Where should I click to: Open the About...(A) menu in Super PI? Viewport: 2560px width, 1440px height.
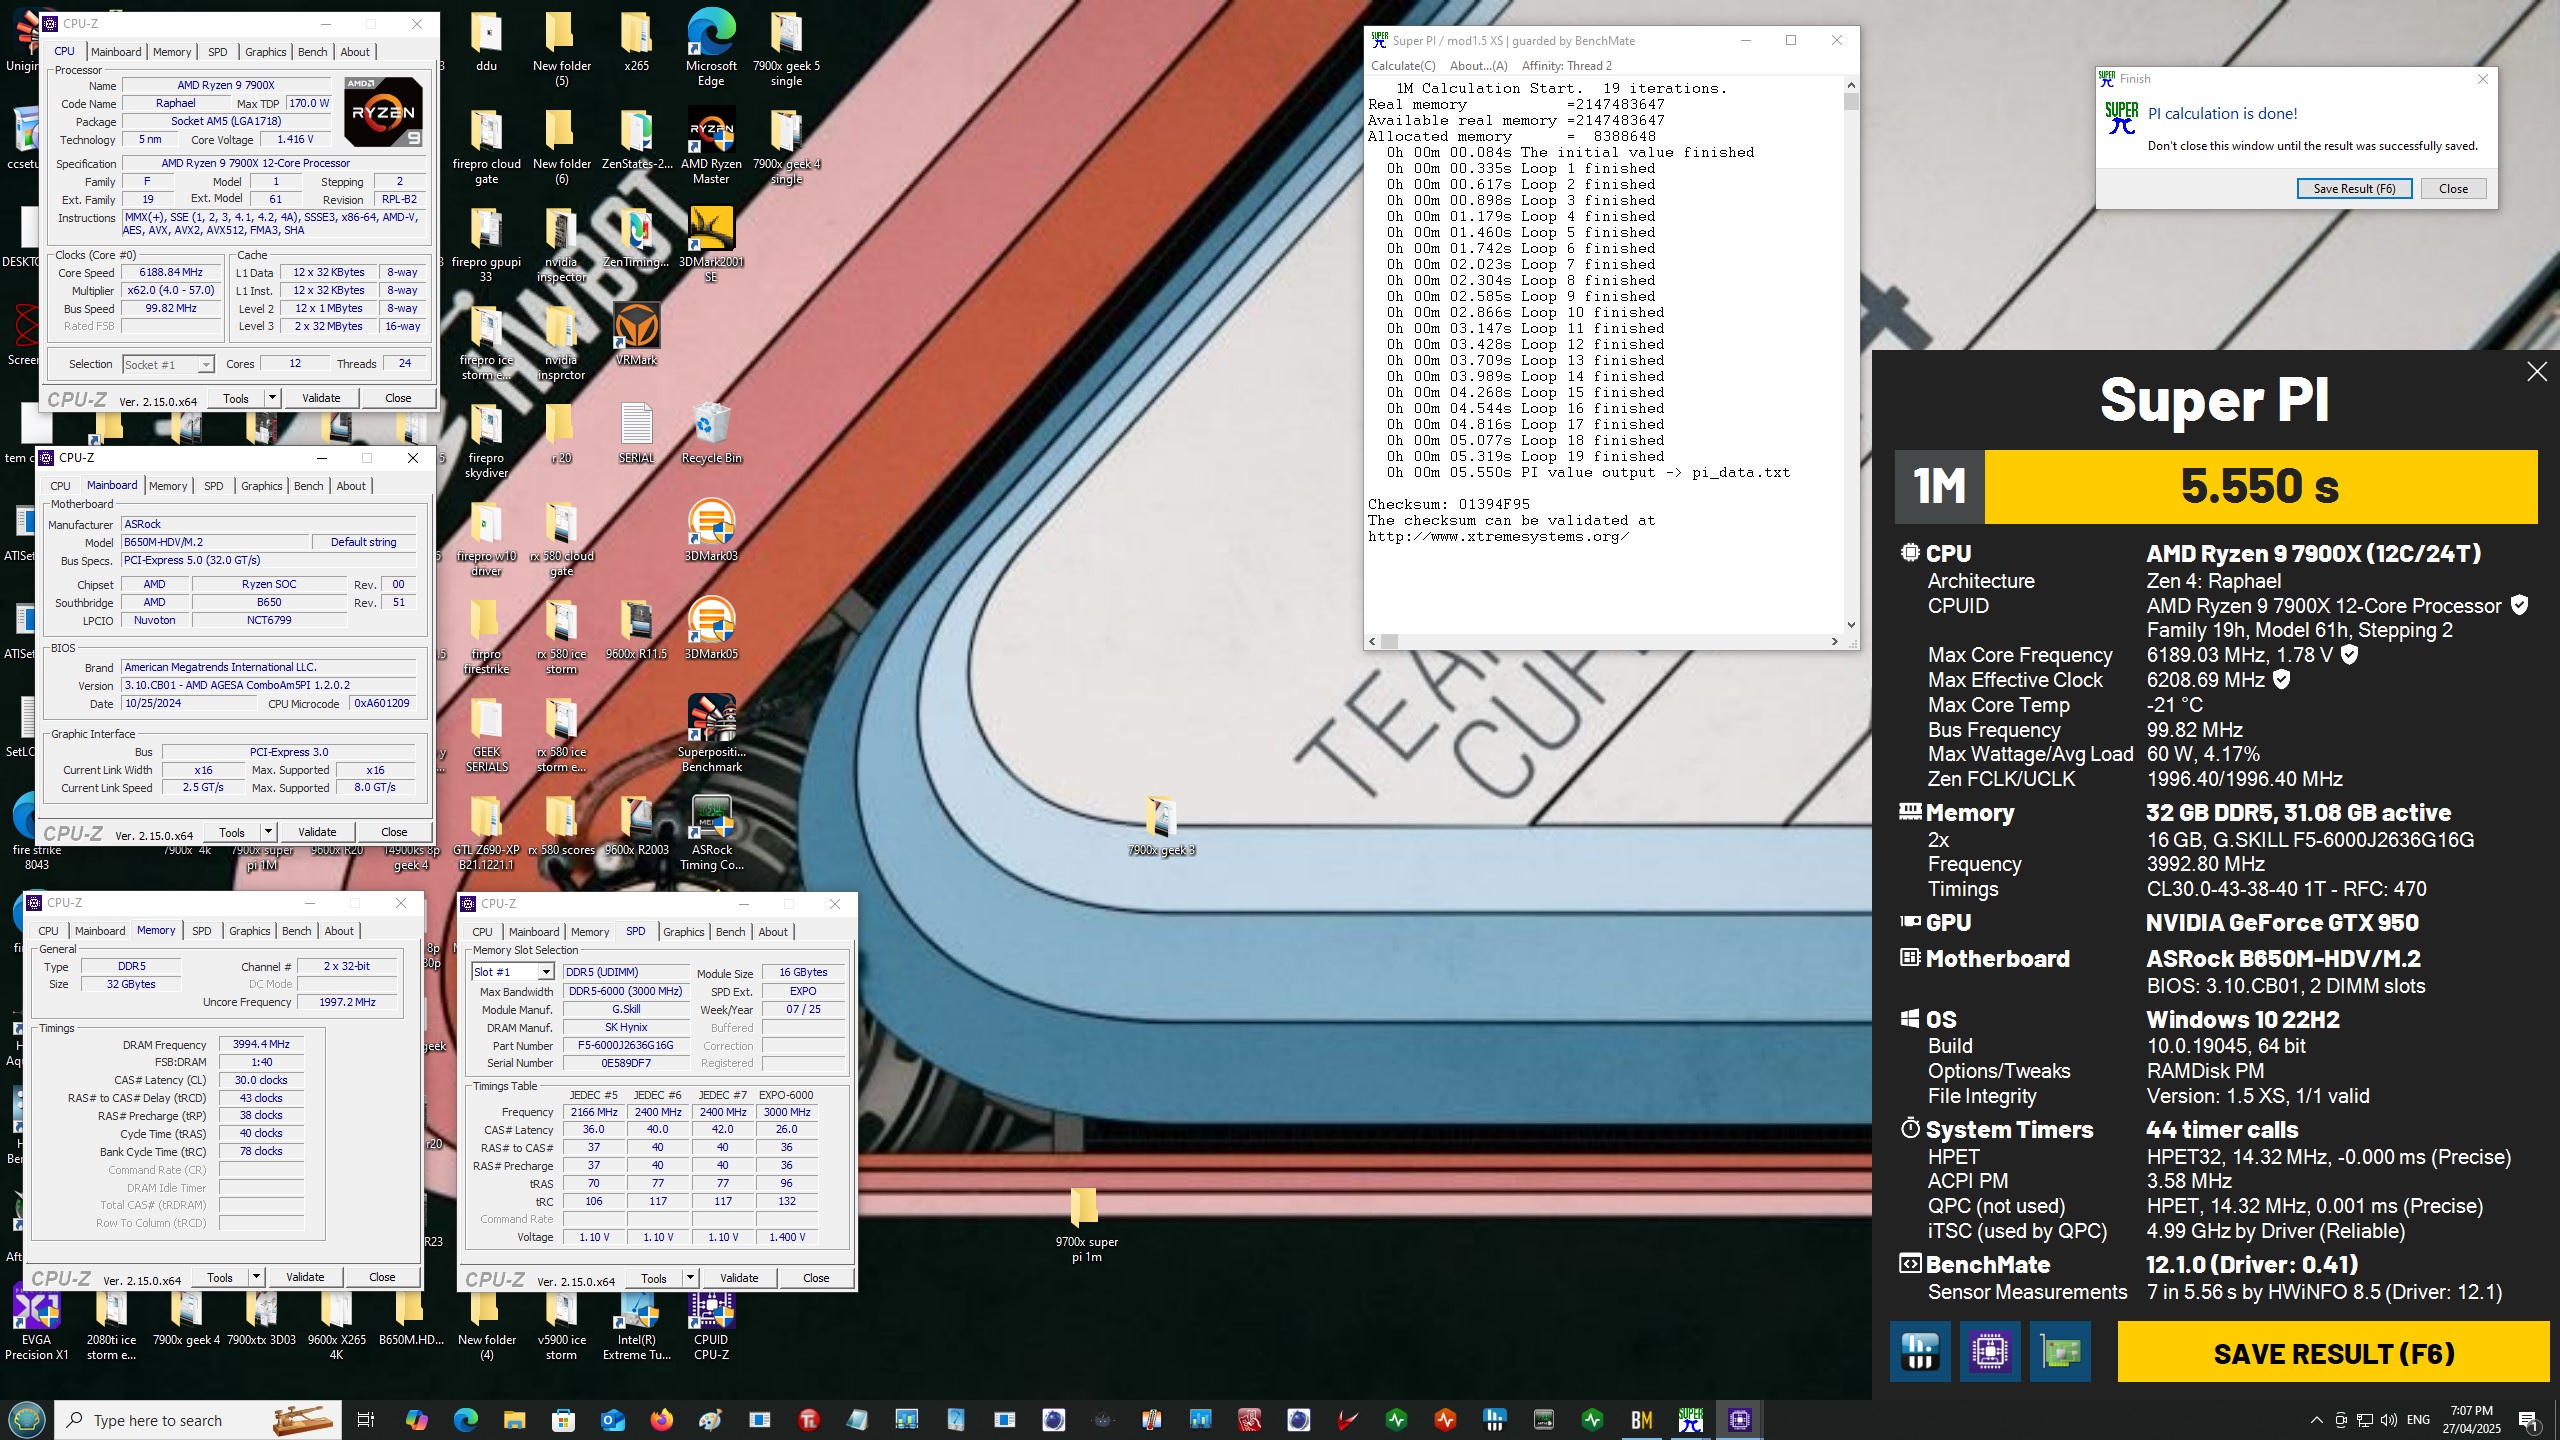pos(1478,66)
